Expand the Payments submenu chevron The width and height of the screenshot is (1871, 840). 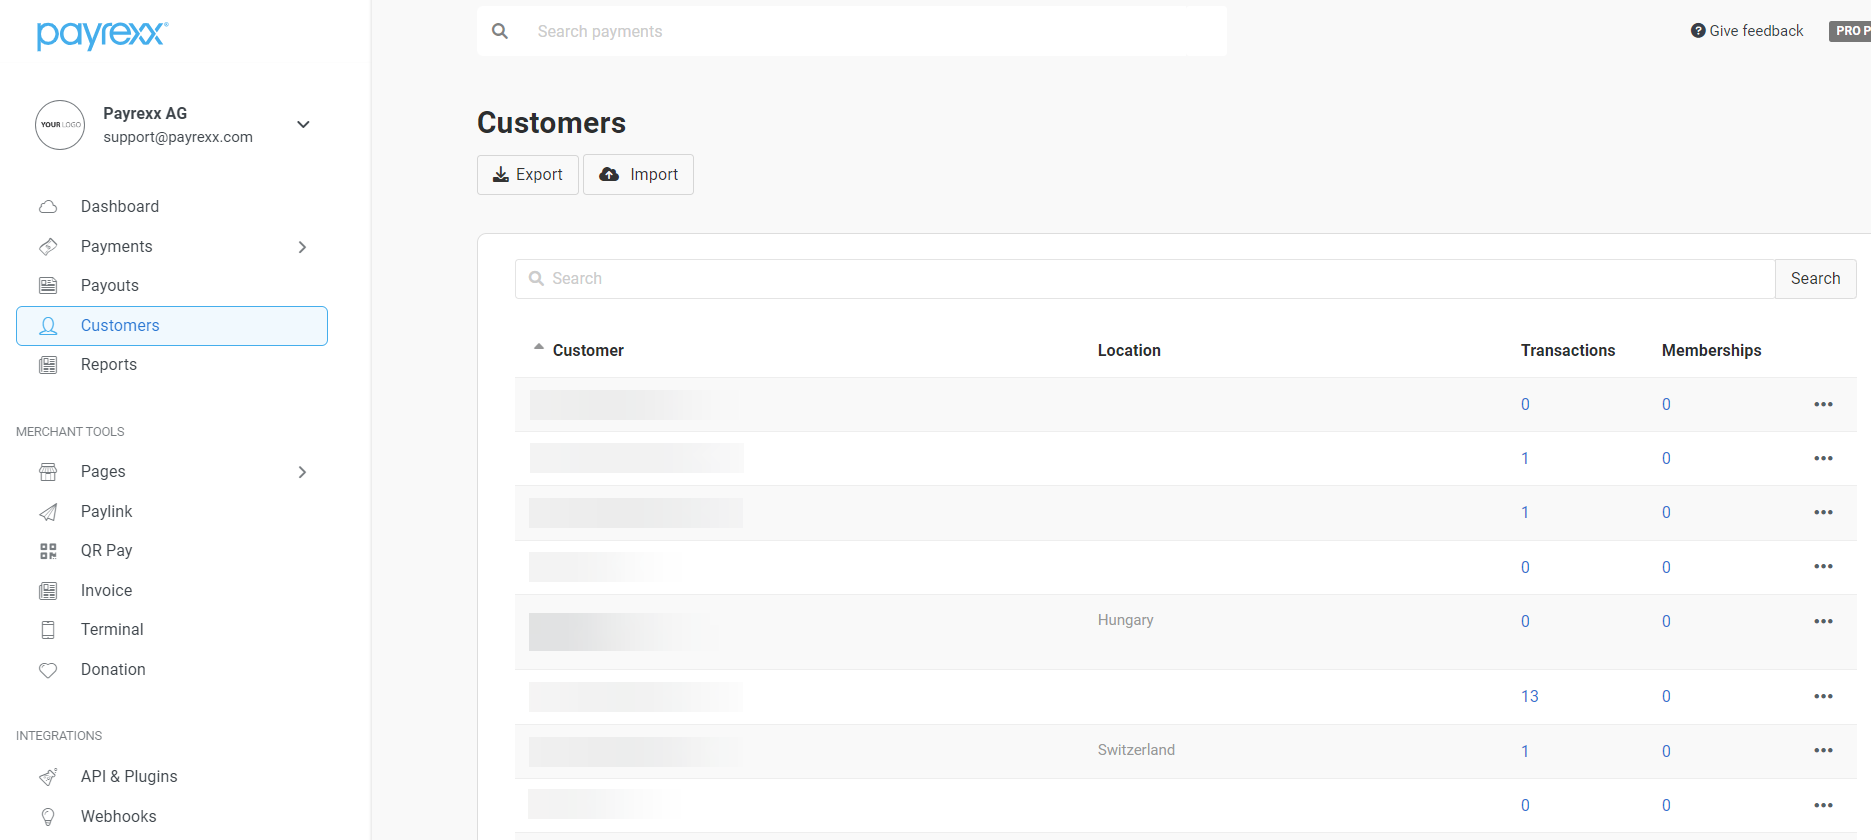coord(302,247)
